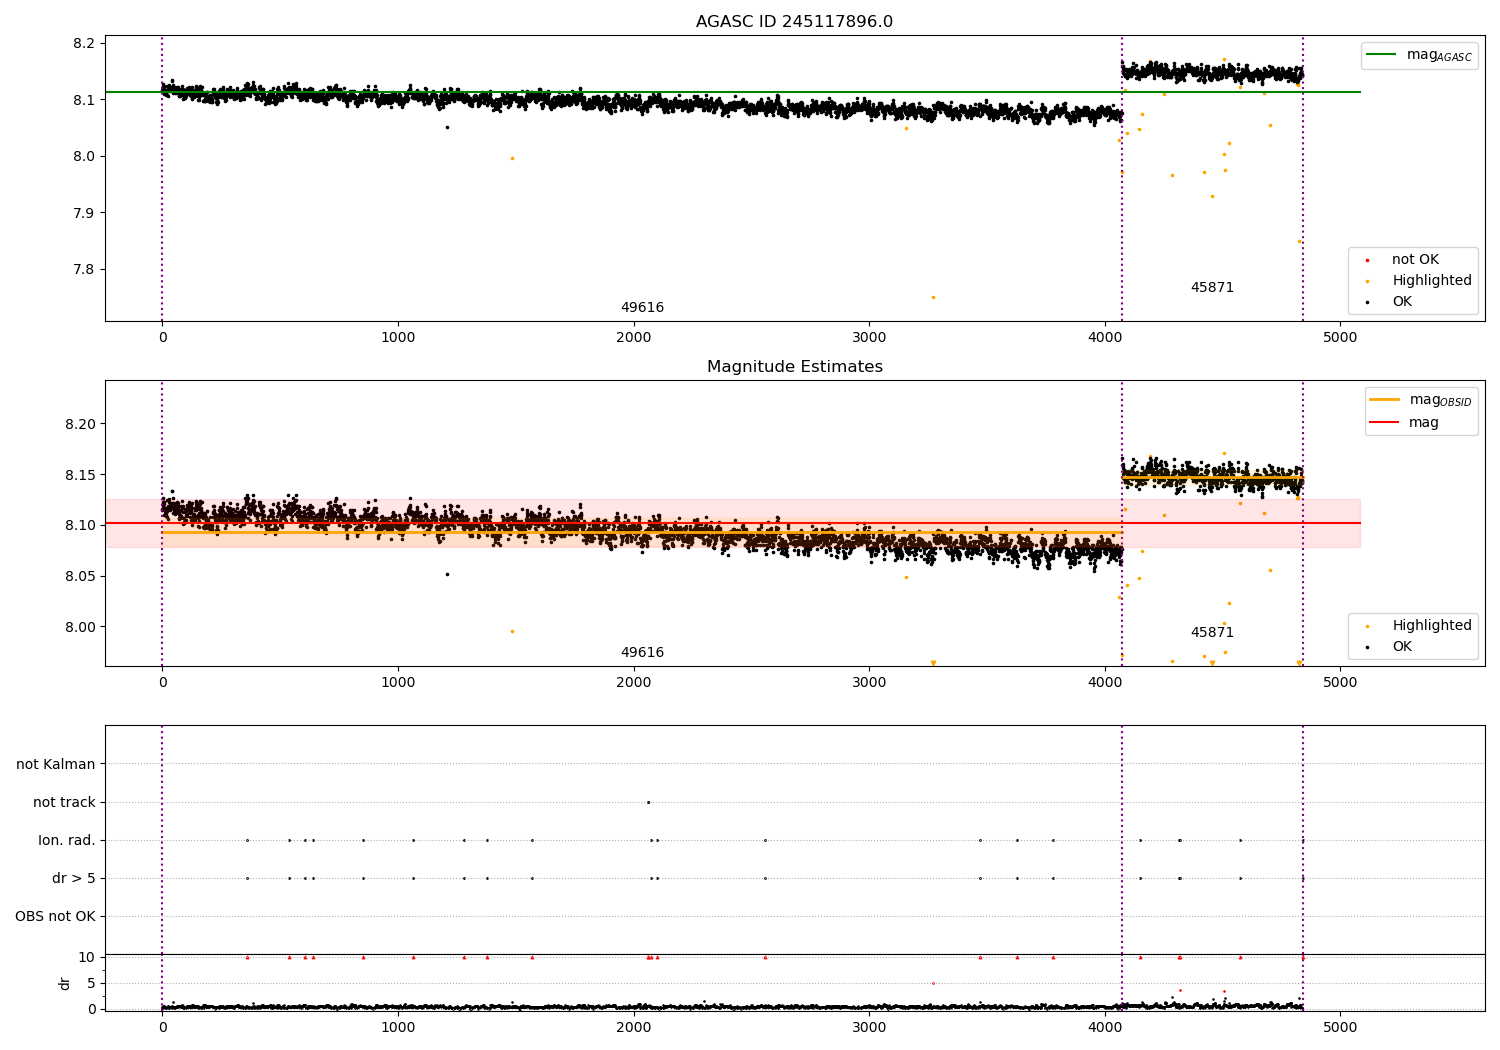This screenshot has height=1050, width=1500.
Task: Click the 'not track' y-axis label
Action: (x=64, y=802)
